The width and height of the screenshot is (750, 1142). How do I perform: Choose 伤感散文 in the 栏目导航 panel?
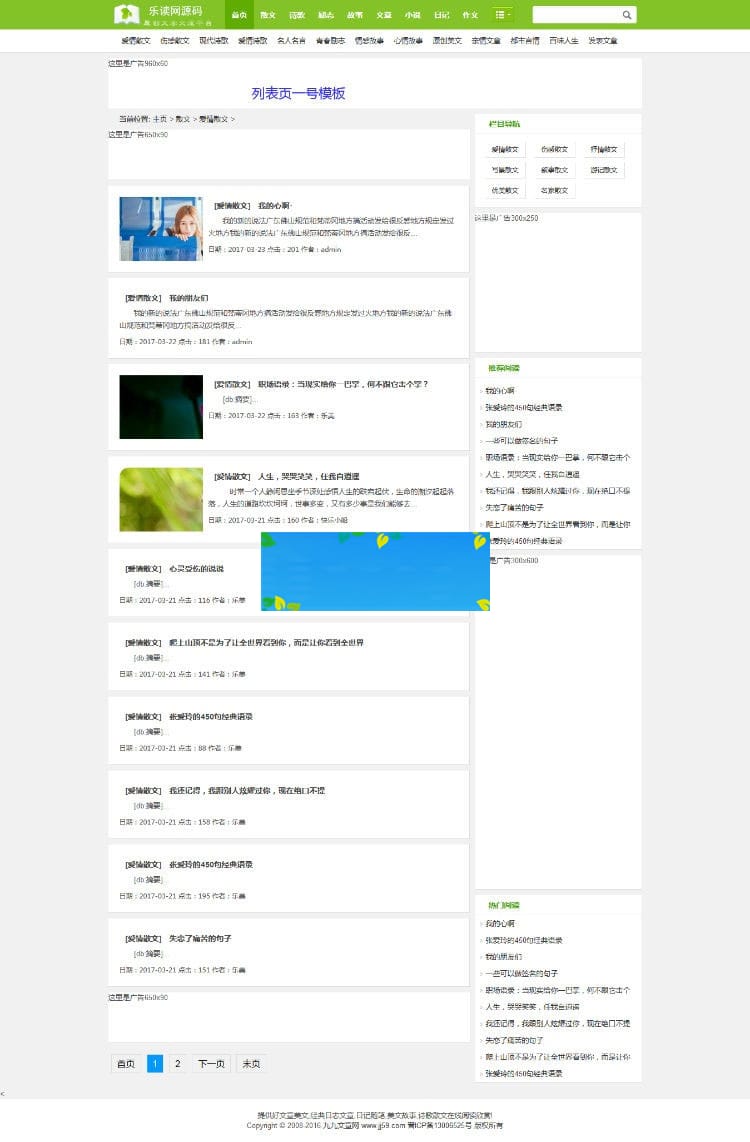(x=554, y=150)
